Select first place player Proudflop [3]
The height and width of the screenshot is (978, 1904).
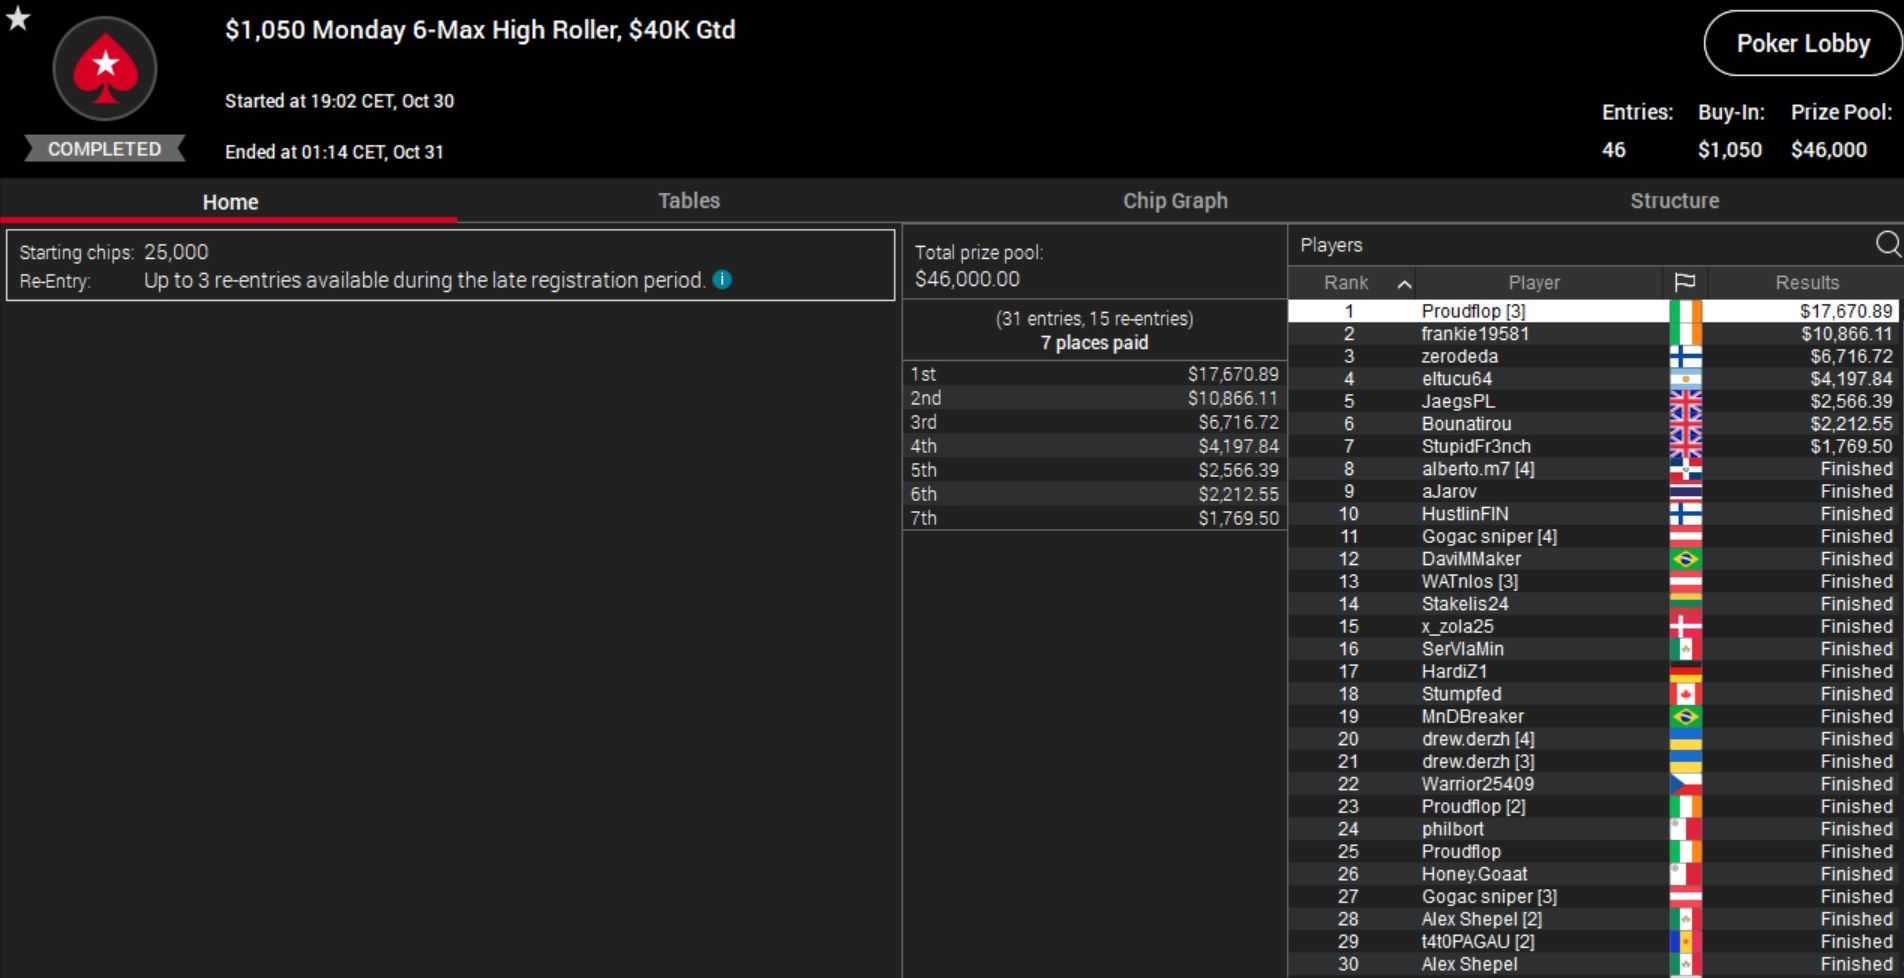[1473, 311]
